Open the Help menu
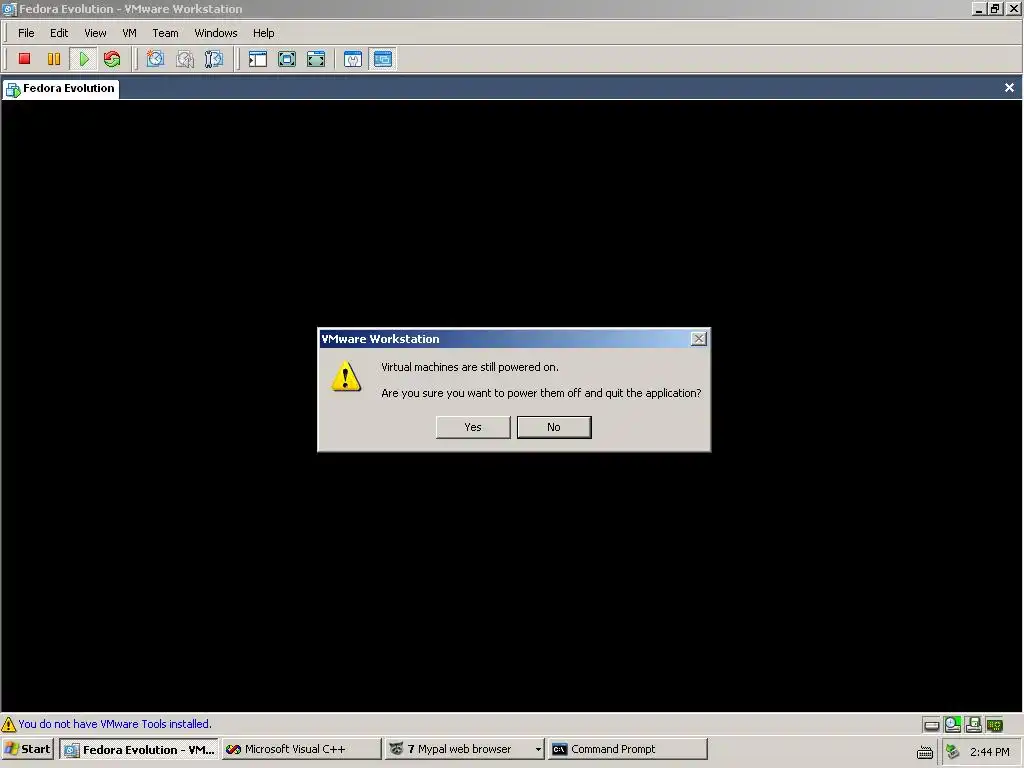The image size is (1024, 768). pos(264,33)
